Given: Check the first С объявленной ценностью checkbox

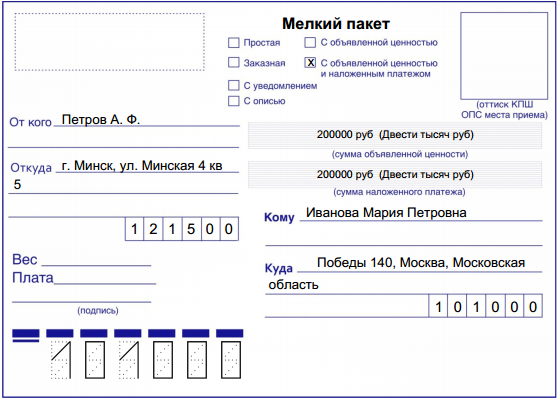Looking at the screenshot, I should coord(310,43).
